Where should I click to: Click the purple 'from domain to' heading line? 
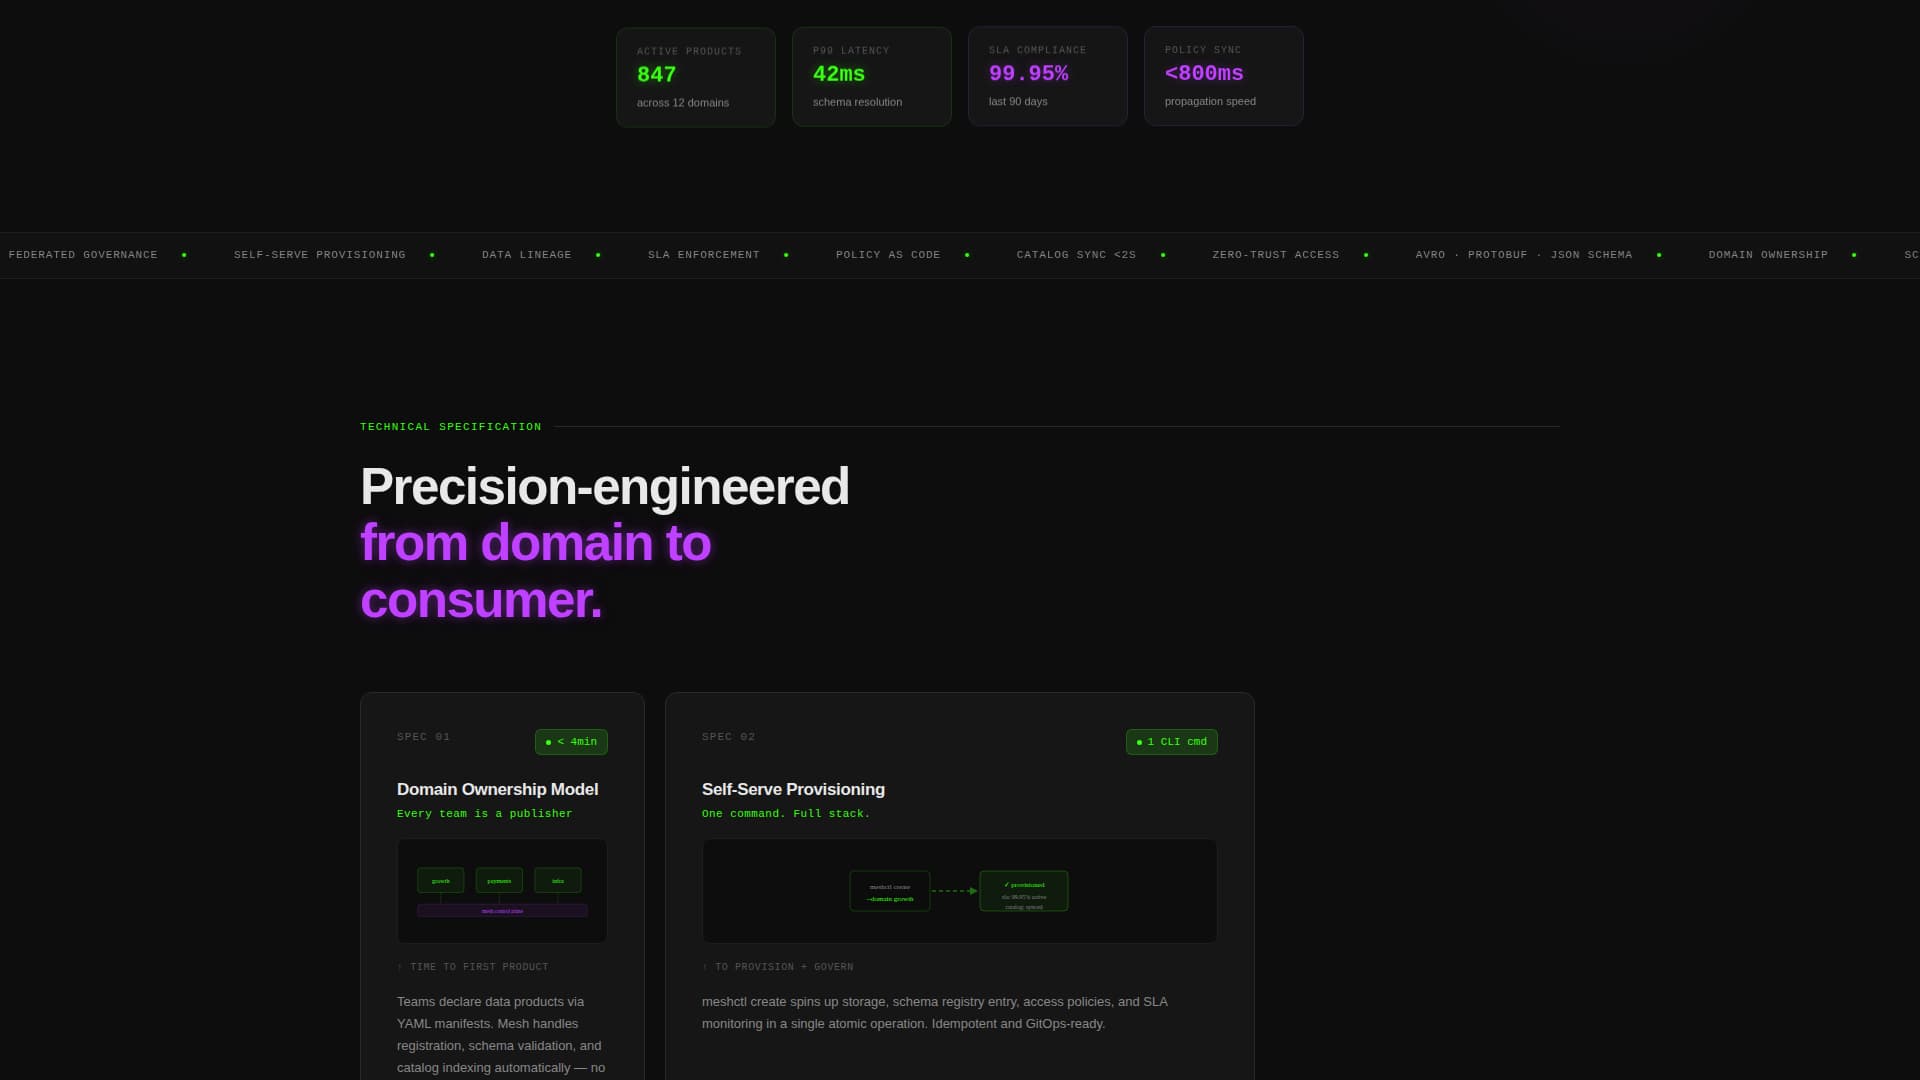tap(536, 543)
